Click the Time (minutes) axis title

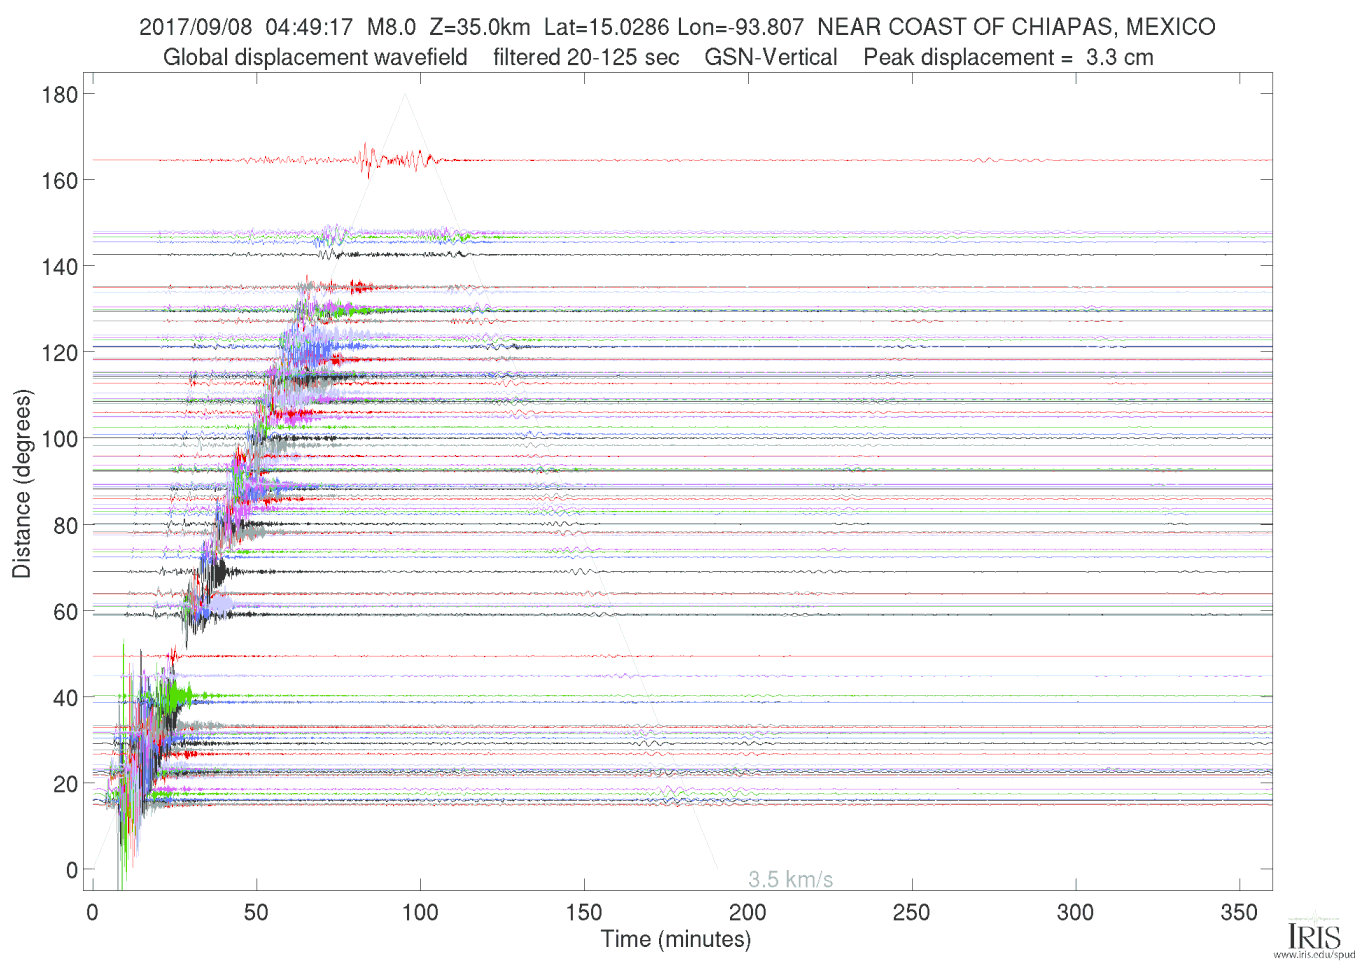click(x=675, y=939)
